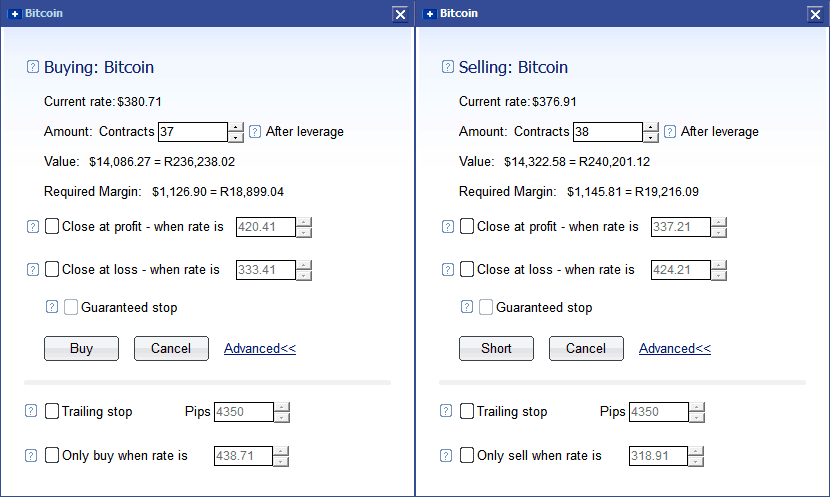Viewport: 830px width, 497px height.
Task: Cancel the Buying Bitcoin order
Action: click(172, 348)
